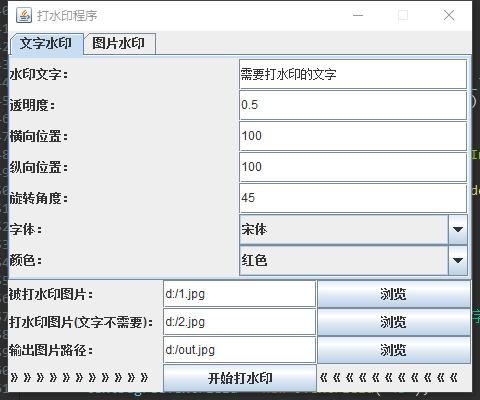Open the 颜色 dropdown arrow
This screenshot has width=480, height=400.
click(458, 260)
